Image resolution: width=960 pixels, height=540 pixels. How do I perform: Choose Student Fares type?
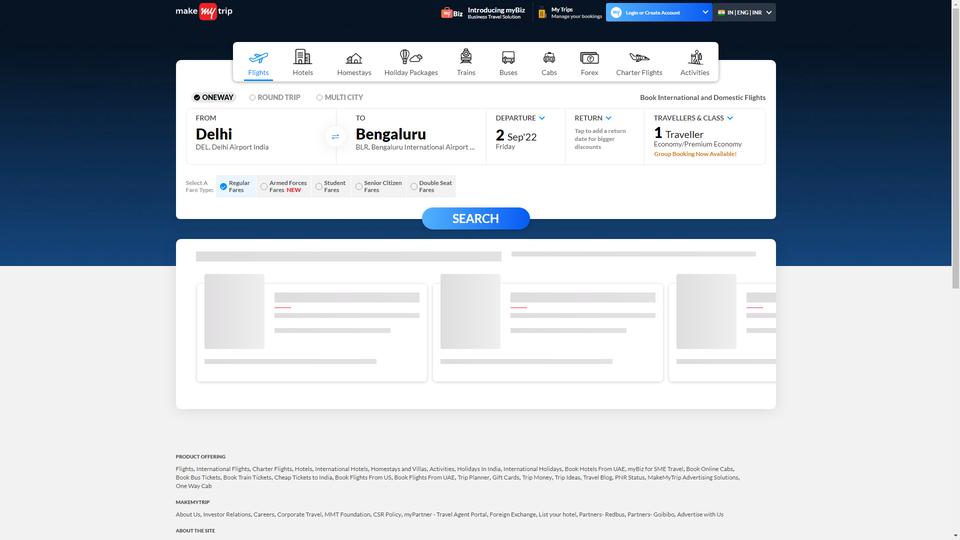click(x=331, y=186)
